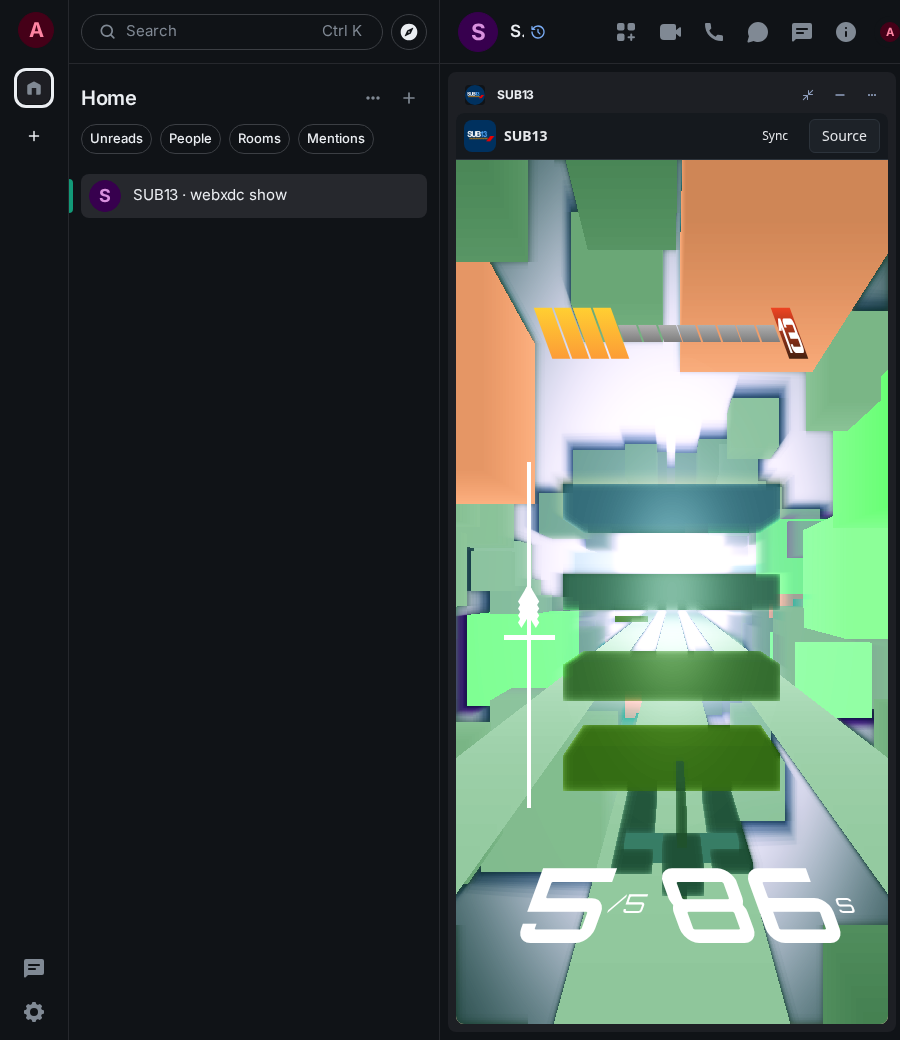The height and width of the screenshot is (1040, 900).
Task: Open the settings gear icon
Action: tap(34, 1011)
